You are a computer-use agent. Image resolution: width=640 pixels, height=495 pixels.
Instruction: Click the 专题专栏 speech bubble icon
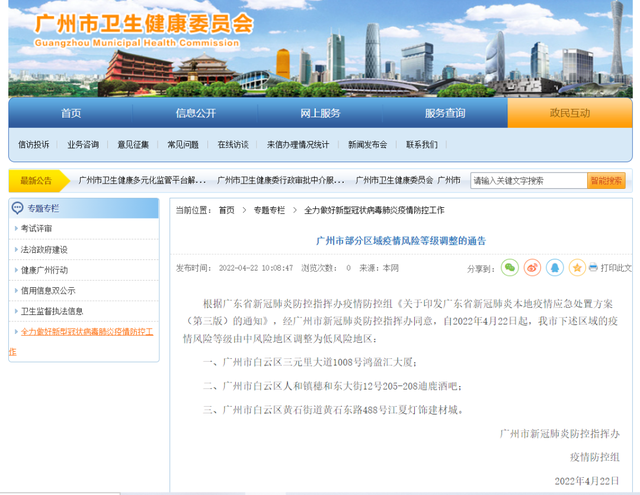pos(17,208)
